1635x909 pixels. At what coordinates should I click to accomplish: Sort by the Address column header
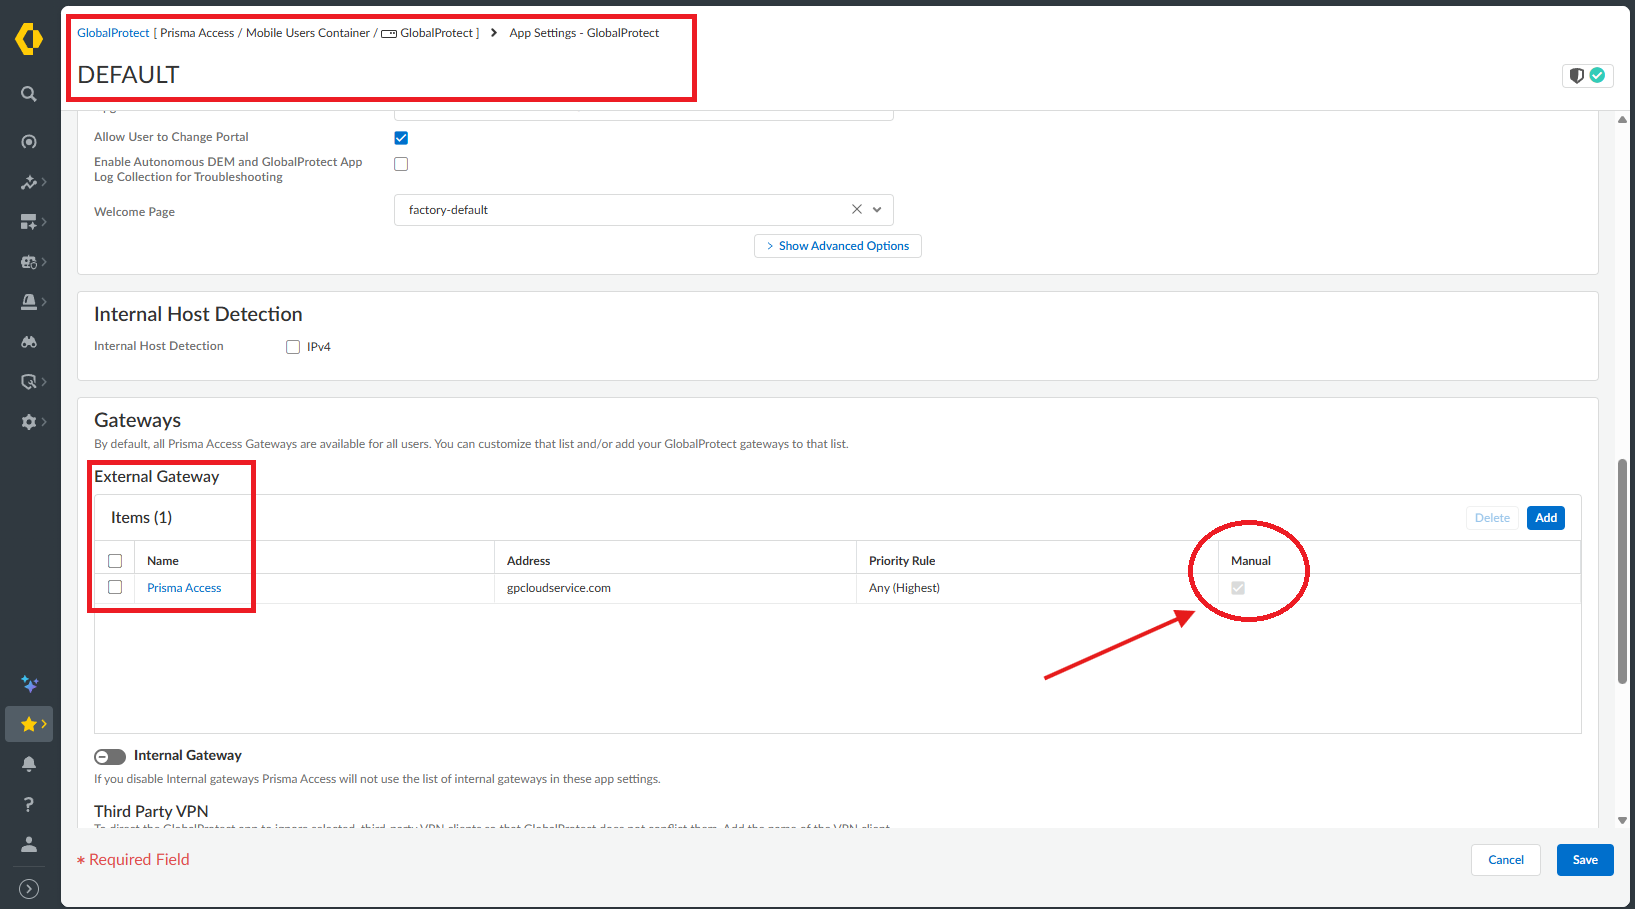tap(528, 561)
